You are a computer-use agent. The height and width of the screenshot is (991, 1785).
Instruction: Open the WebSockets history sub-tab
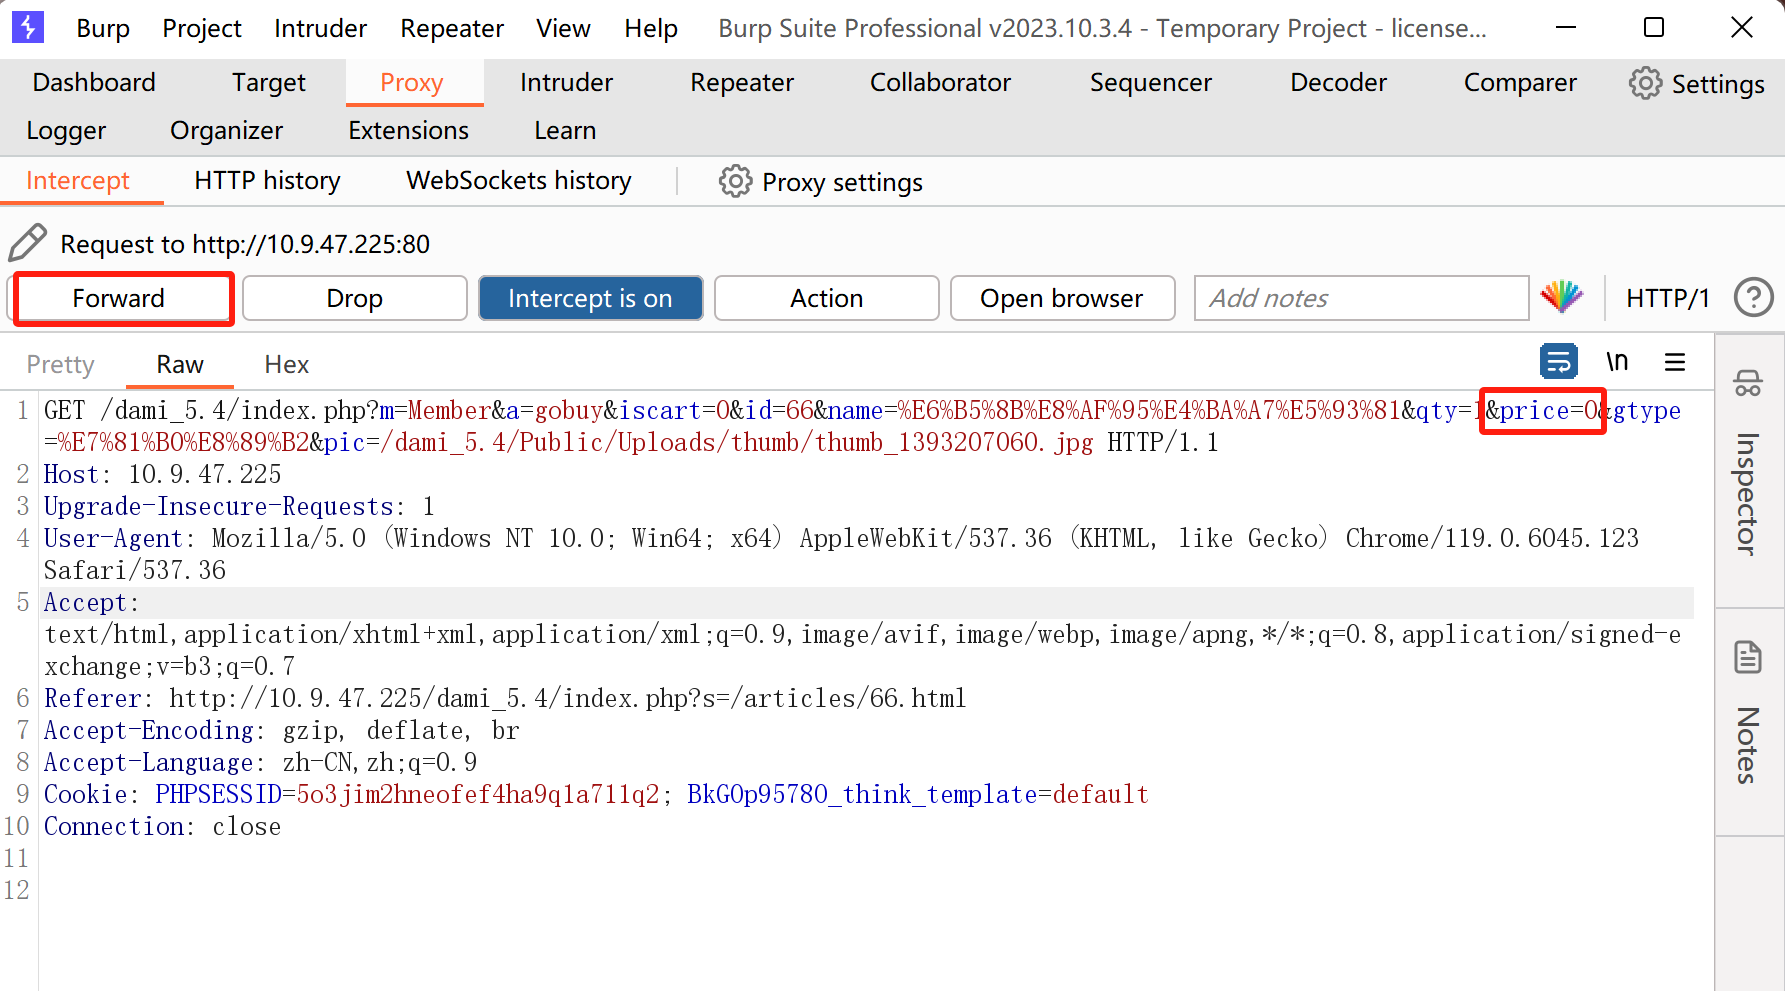click(519, 180)
